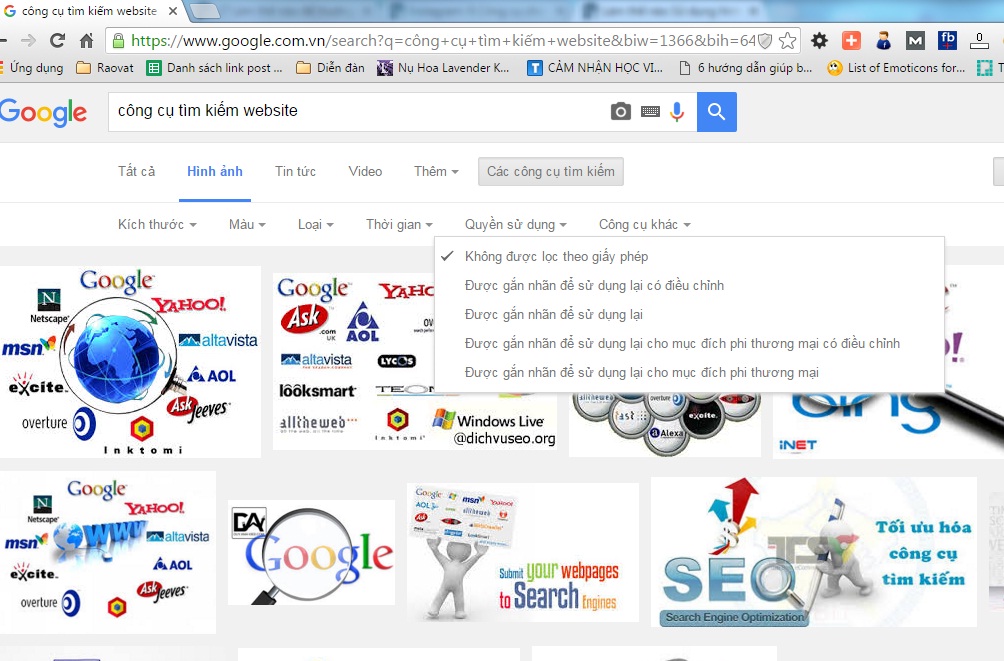The image size is (1004, 661).
Task: Choose noncommercial reuse 'có điều chỉnh' option
Action: [x=689, y=343]
